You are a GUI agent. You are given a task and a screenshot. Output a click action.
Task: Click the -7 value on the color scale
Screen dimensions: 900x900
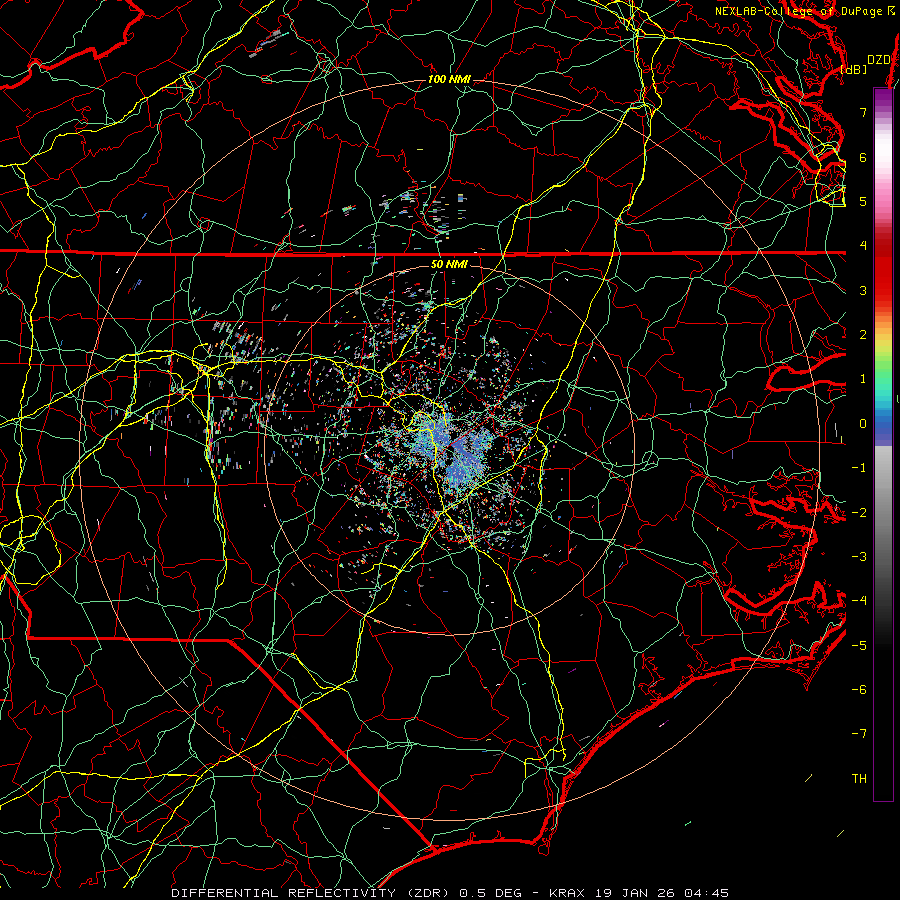click(x=859, y=734)
